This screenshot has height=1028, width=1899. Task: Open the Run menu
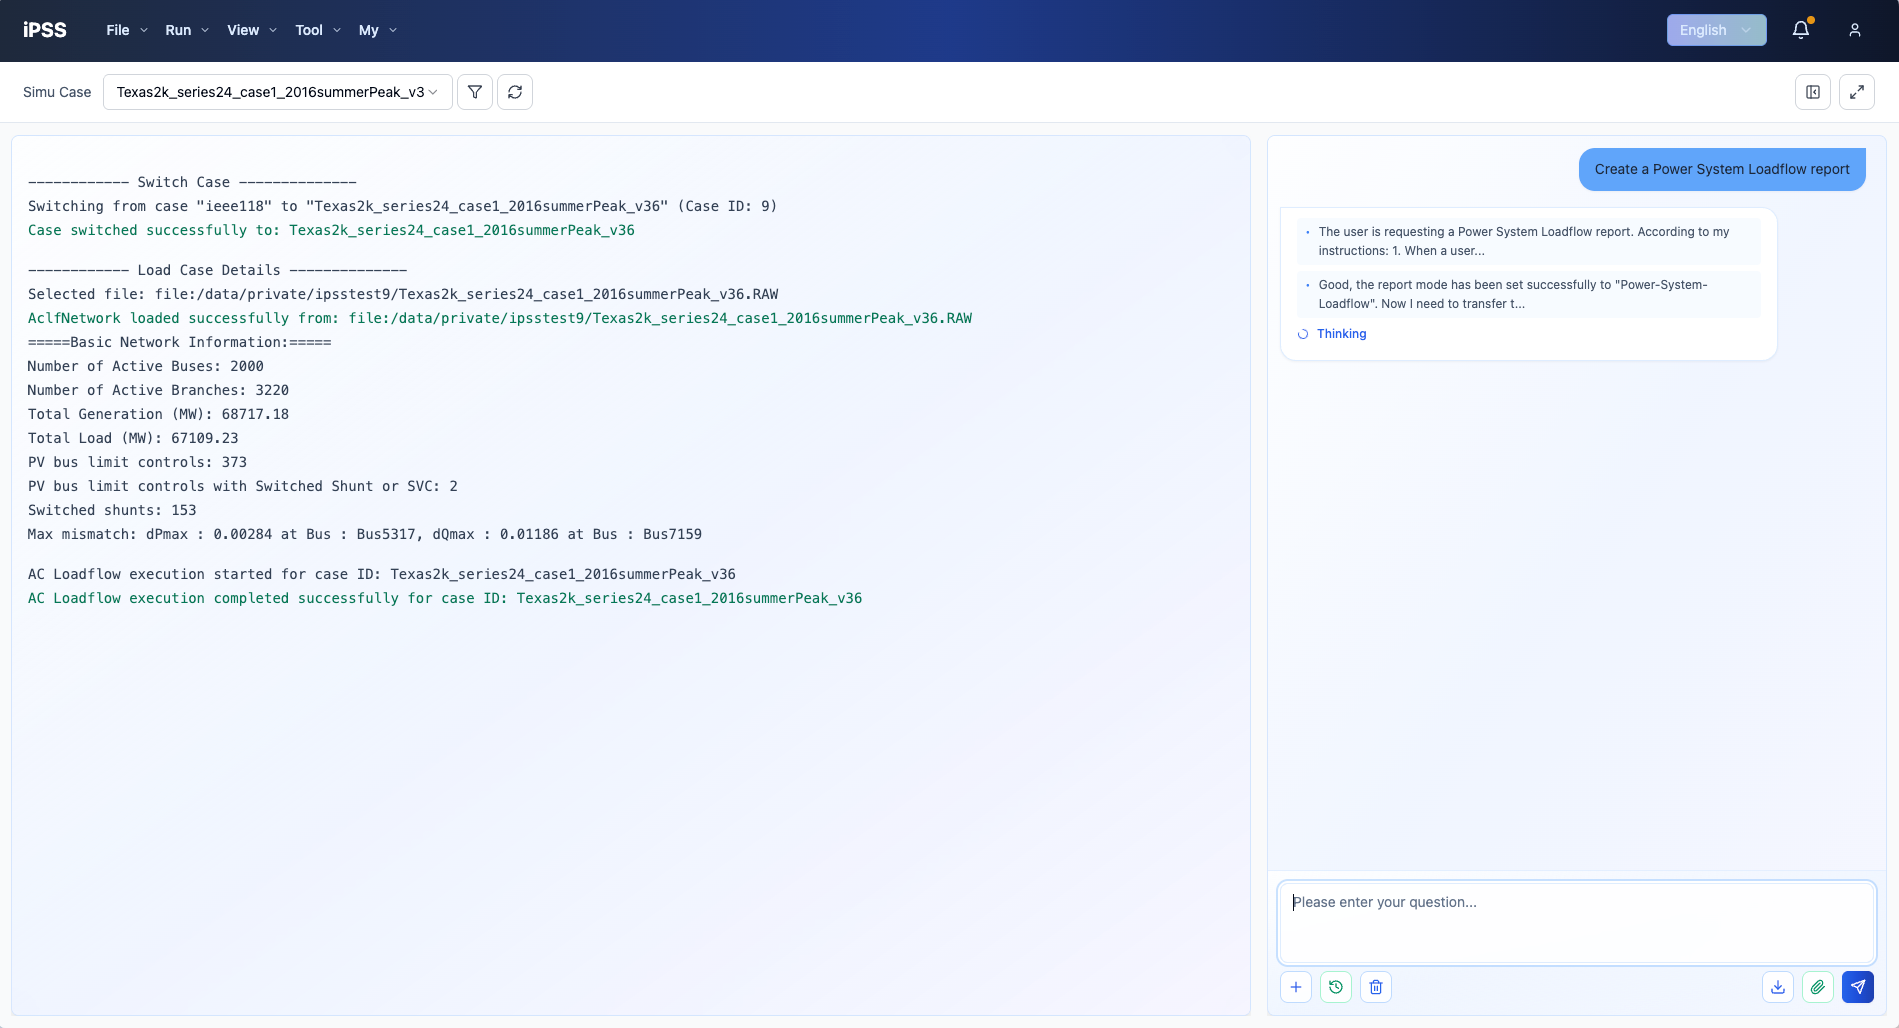187,30
